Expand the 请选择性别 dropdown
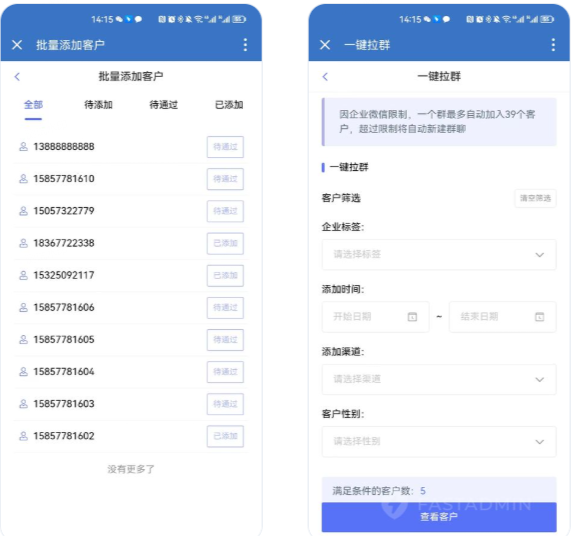573x536 pixels. (x=439, y=441)
